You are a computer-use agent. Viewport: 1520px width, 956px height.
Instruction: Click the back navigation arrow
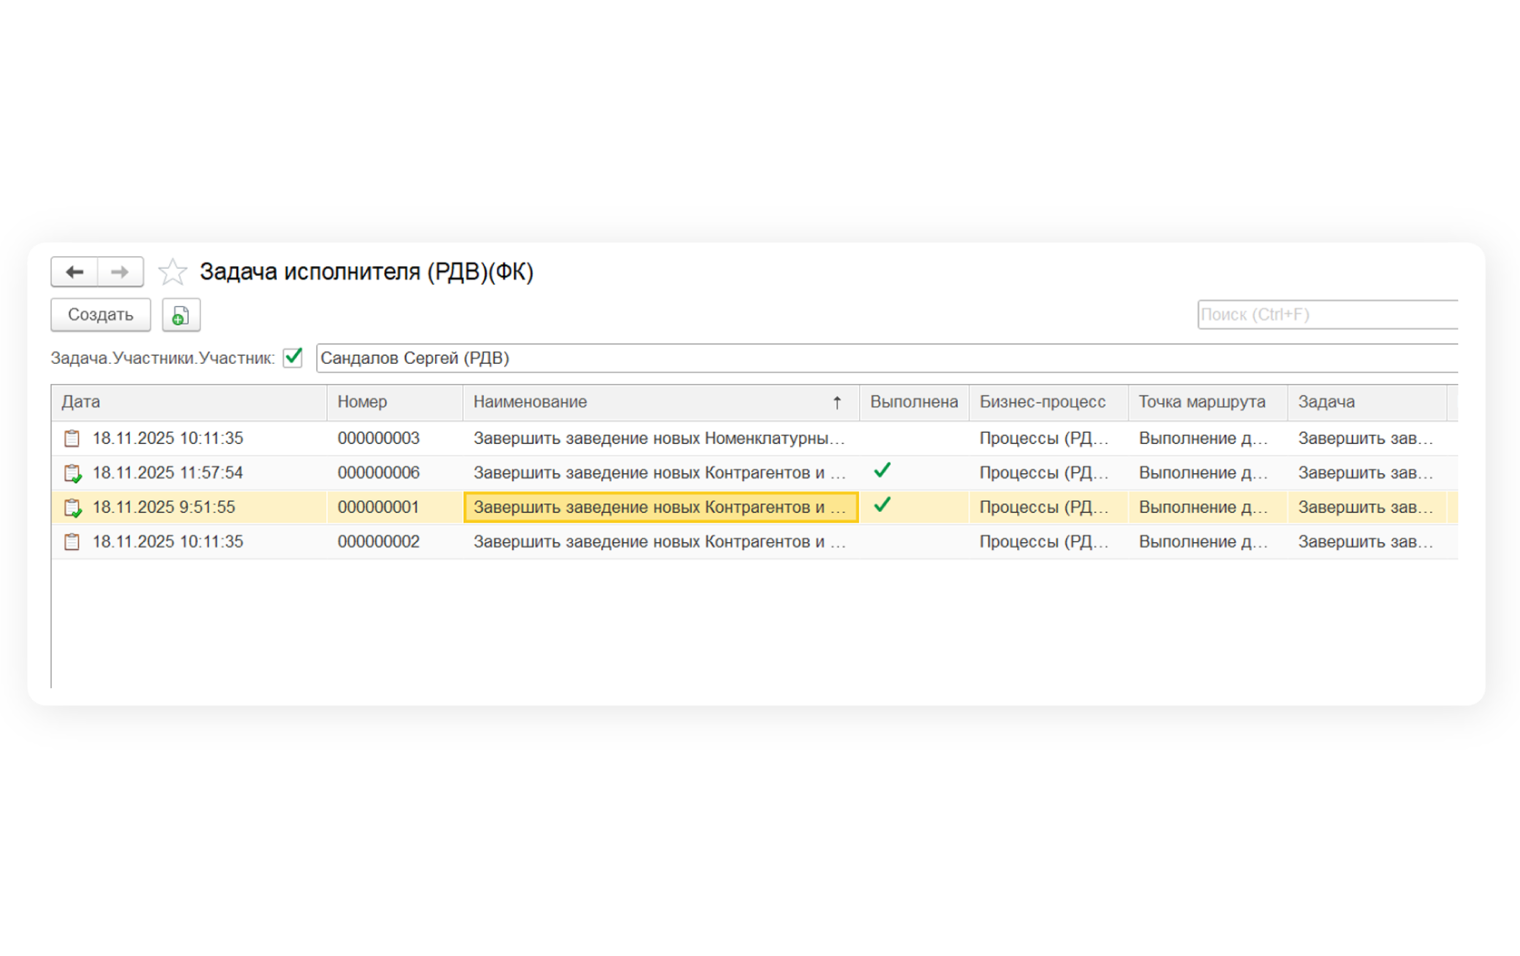75,272
